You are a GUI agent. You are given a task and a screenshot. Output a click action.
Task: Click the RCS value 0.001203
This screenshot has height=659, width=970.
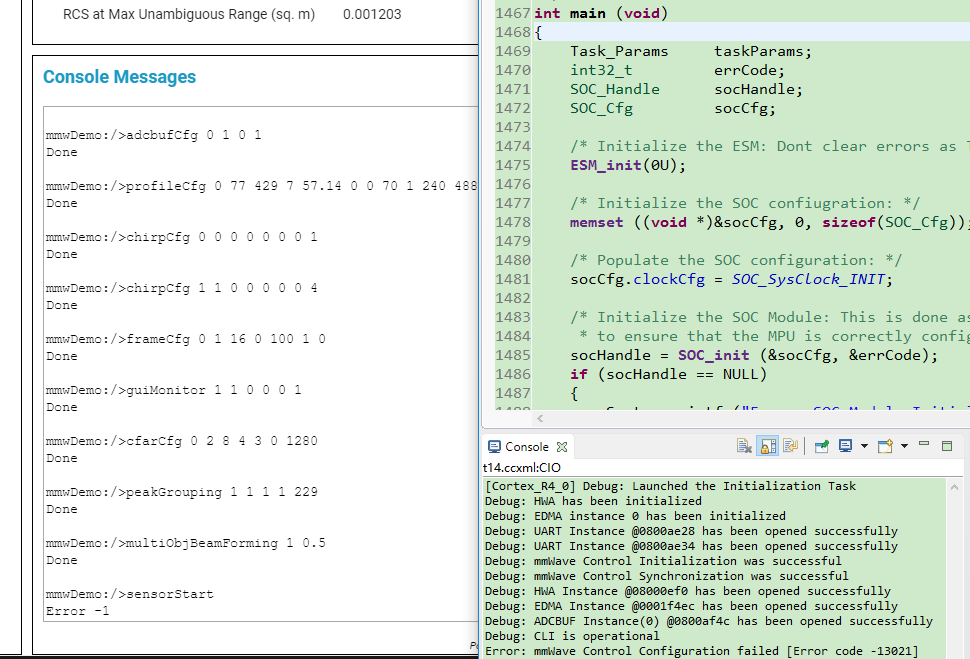pos(372,14)
